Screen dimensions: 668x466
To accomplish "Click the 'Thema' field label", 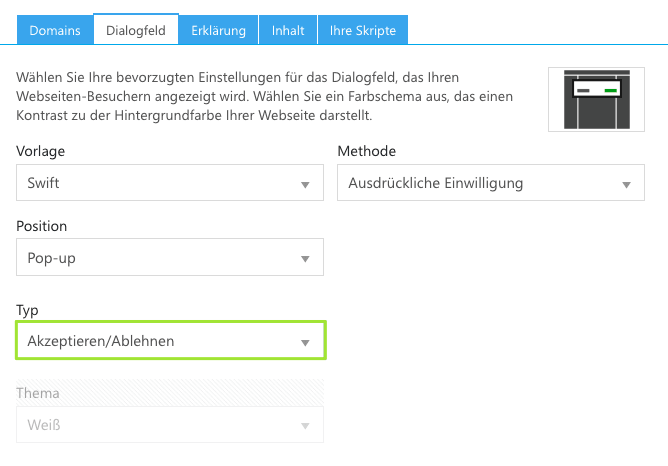I will tap(37, 393).
